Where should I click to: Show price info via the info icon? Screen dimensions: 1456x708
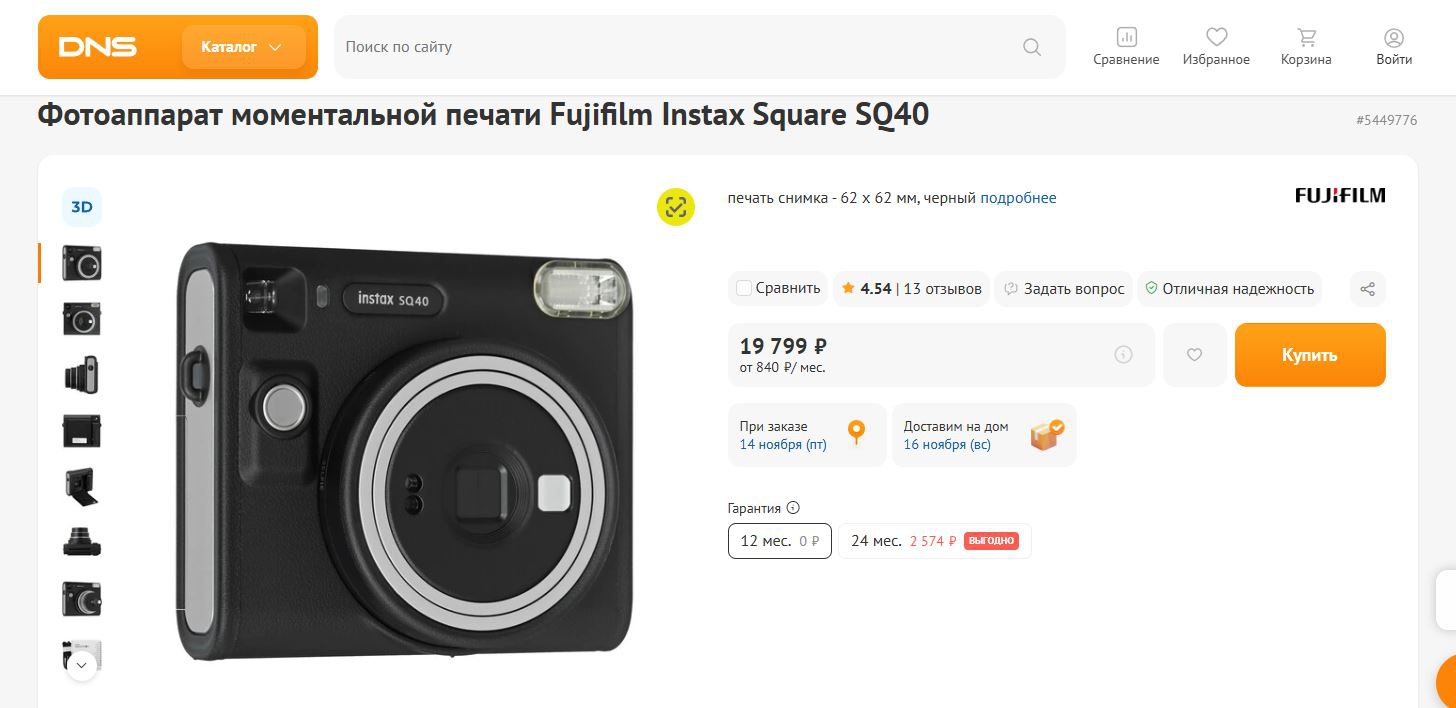click(1123, 355)
